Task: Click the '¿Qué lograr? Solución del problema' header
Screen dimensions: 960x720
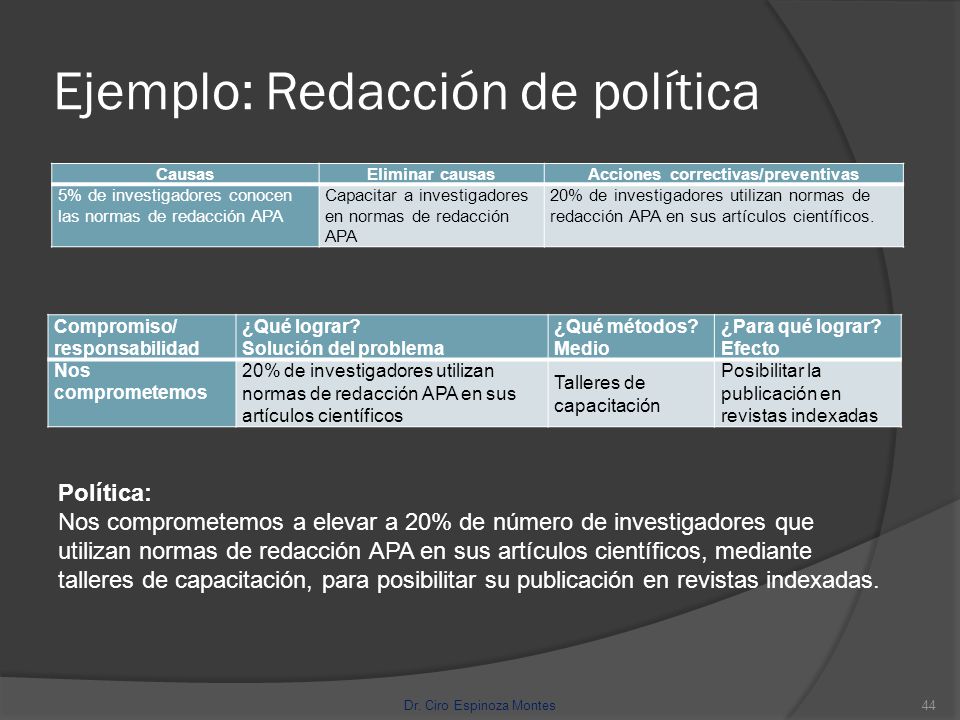Action: click(x=392, y=337)
